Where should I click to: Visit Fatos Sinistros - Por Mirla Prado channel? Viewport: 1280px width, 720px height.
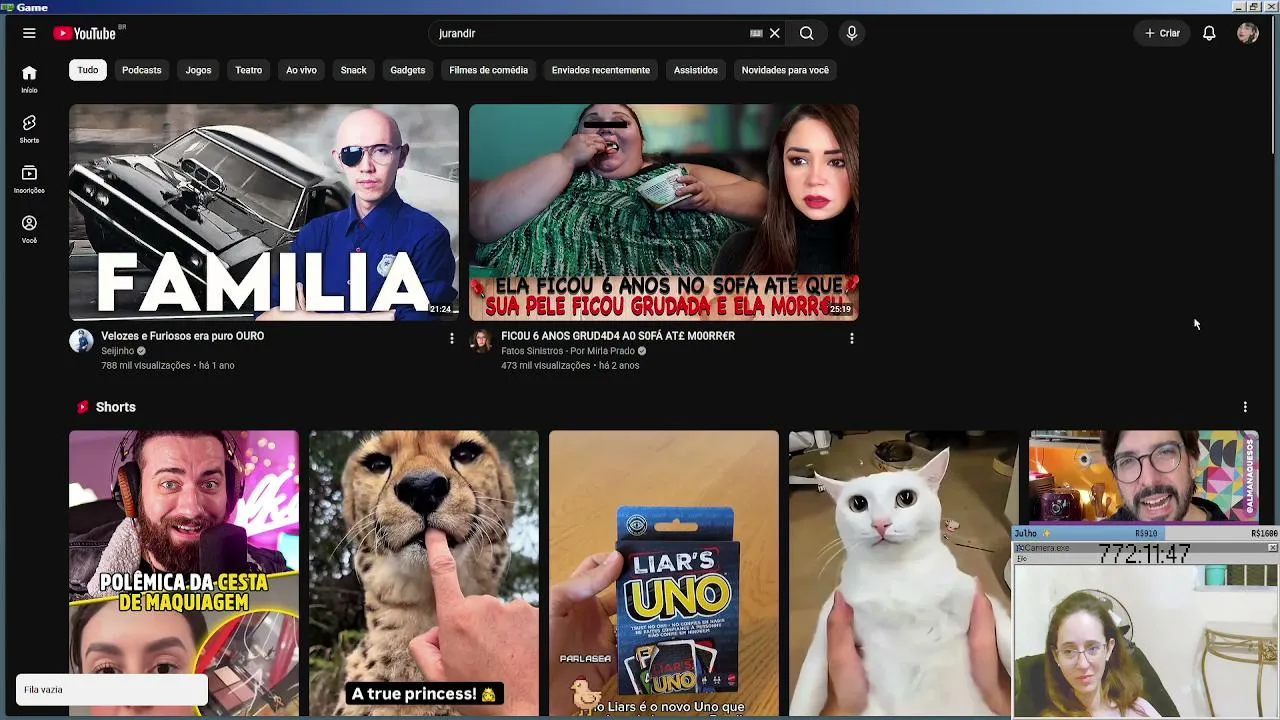567,351
